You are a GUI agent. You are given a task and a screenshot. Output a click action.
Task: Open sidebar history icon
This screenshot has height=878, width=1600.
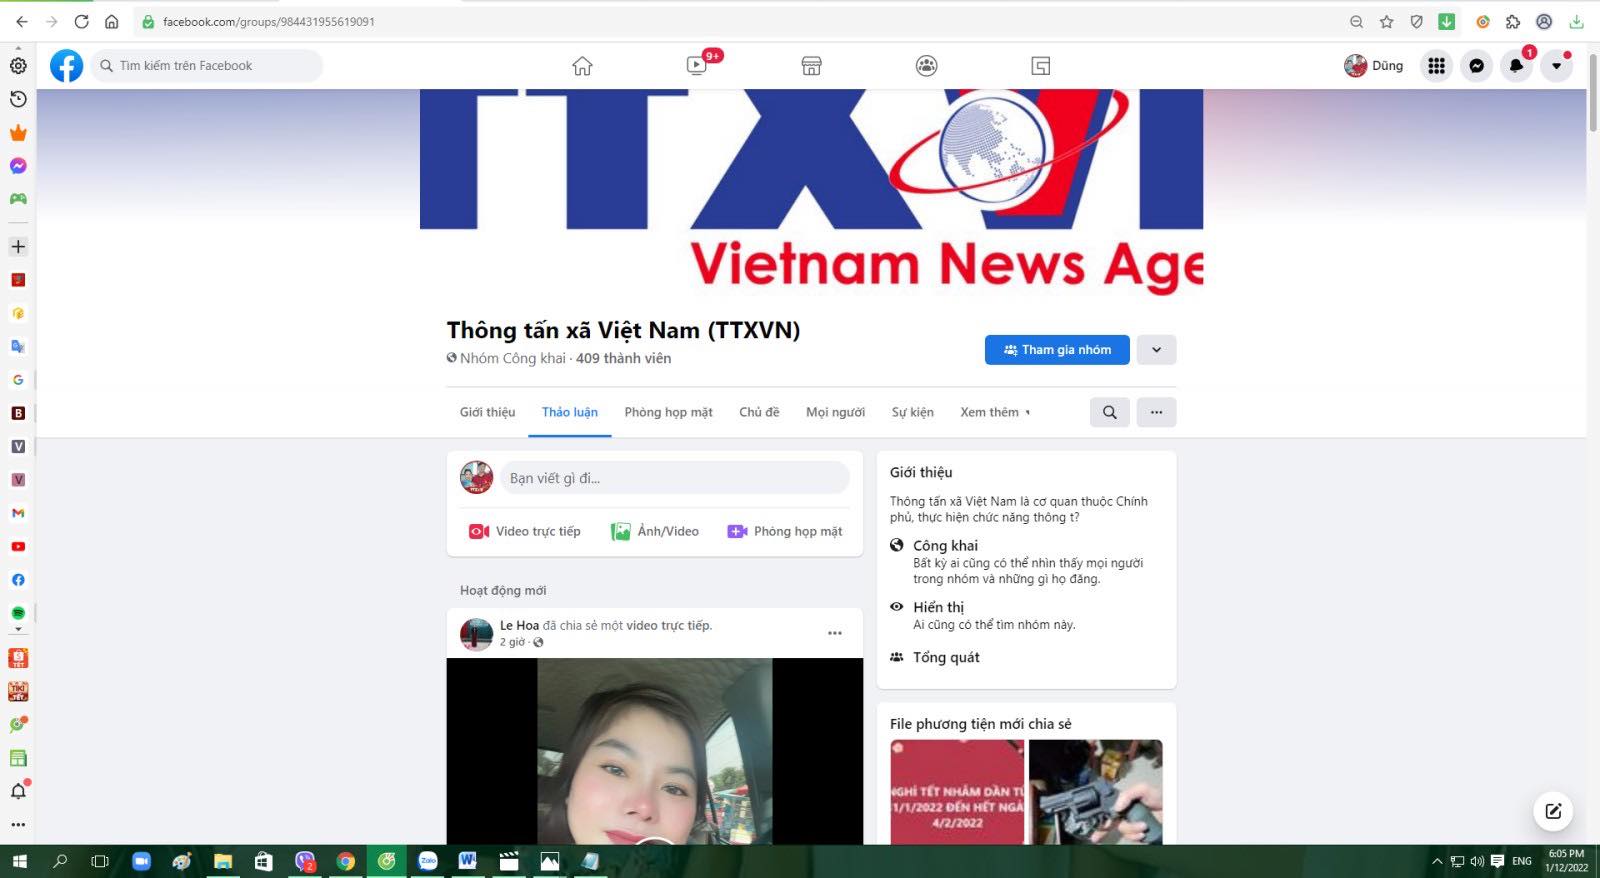(x=18, y=99)
